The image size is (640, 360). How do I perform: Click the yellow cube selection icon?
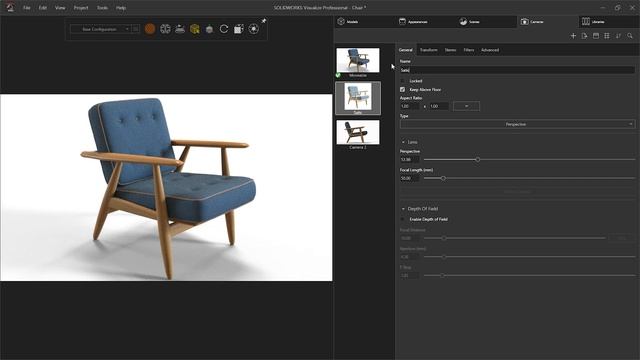click(195, 29)
